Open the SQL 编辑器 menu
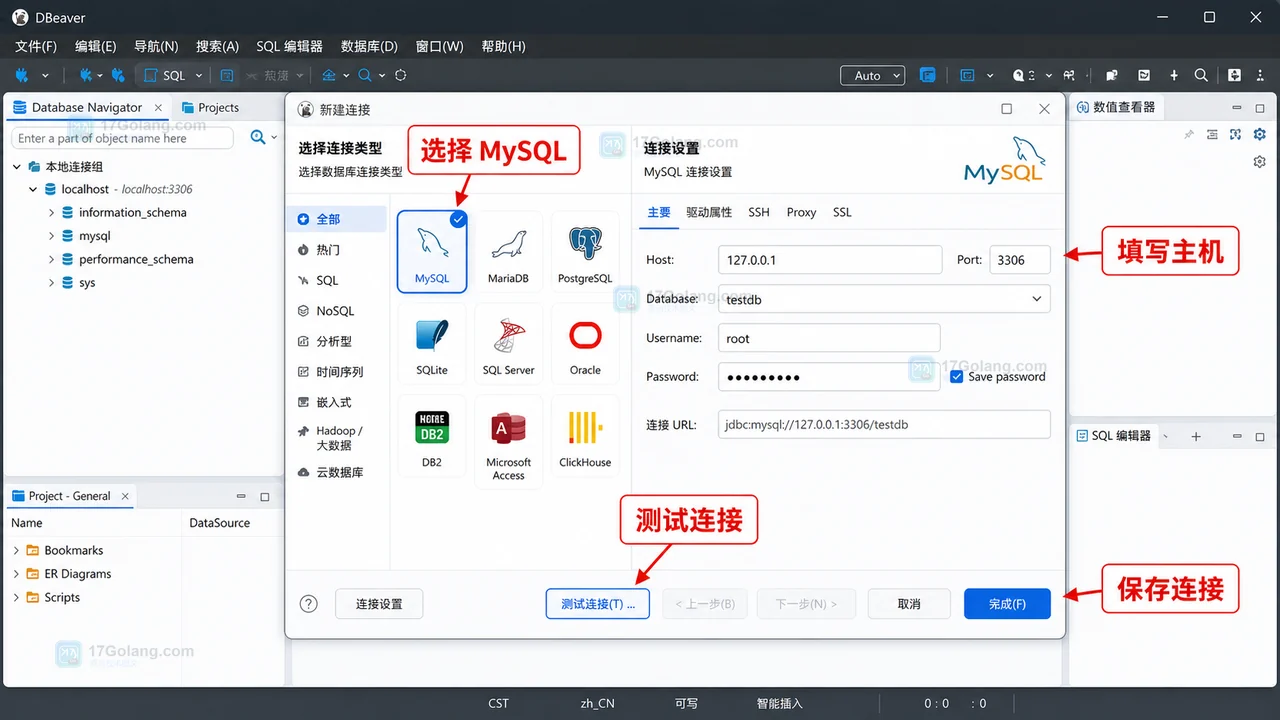The height and width of the screenshot is (720, 1280). (289, 46)
